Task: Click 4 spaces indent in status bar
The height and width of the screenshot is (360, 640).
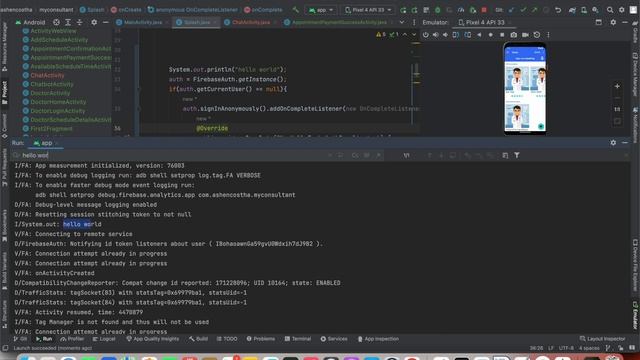Action: coord(589,348)
